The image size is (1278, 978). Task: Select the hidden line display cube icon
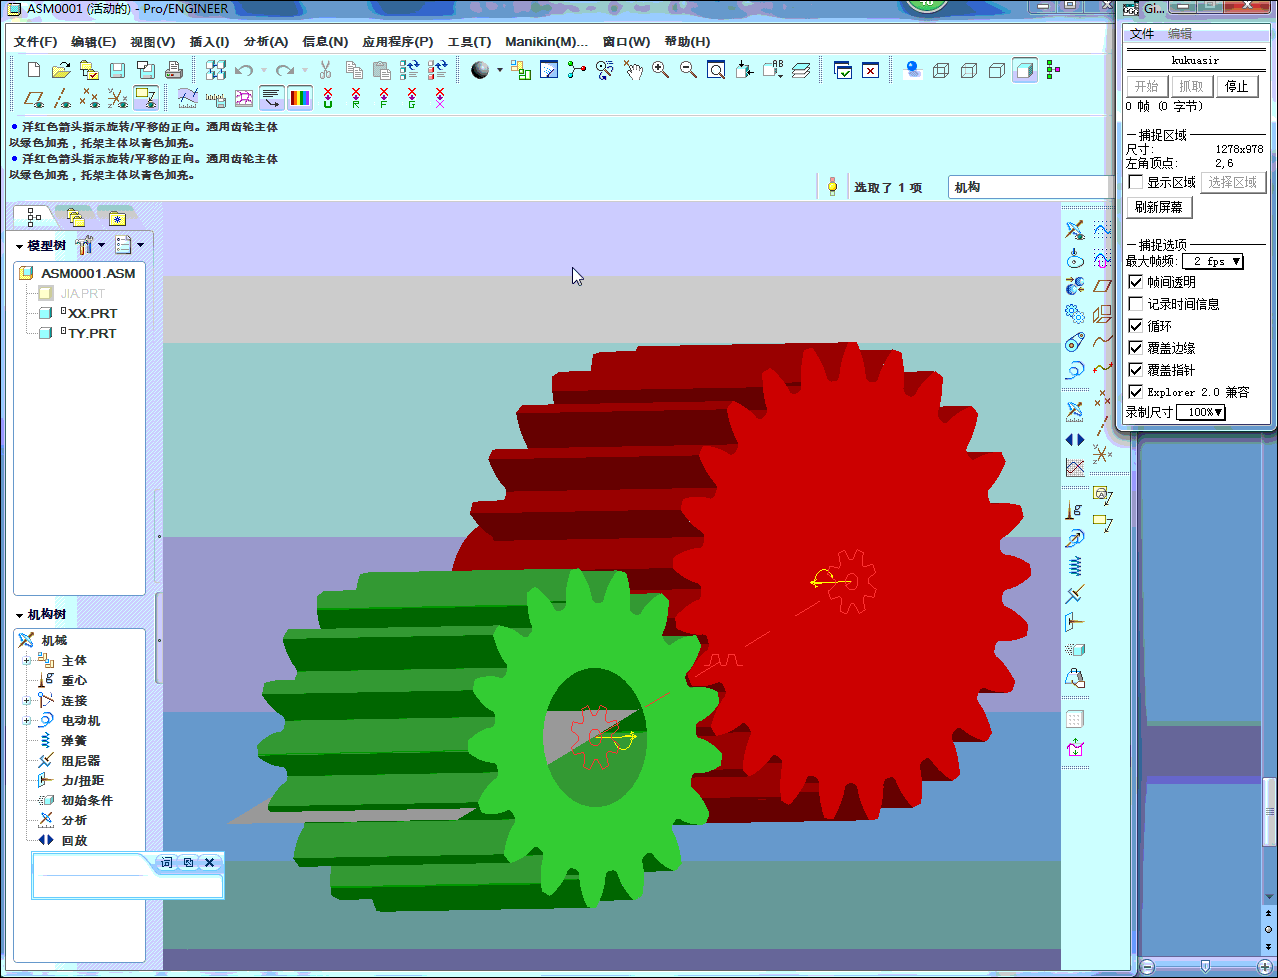tap(969, 70)
